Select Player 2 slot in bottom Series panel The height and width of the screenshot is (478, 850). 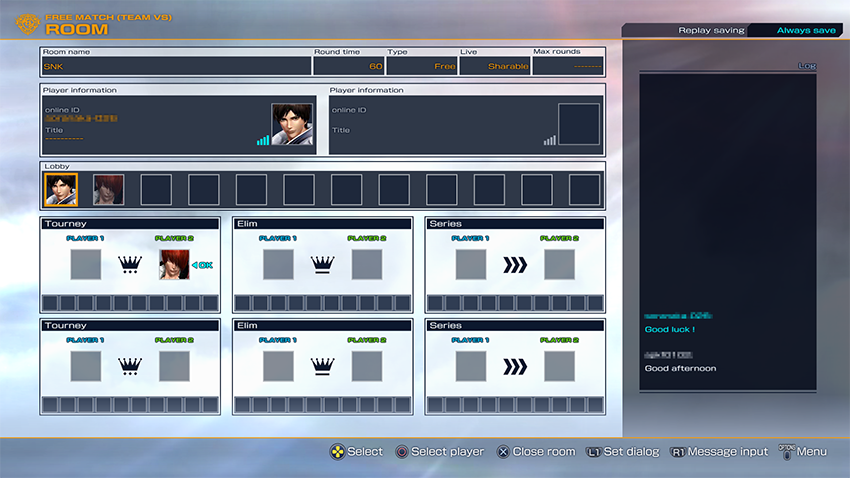(559, 366)
